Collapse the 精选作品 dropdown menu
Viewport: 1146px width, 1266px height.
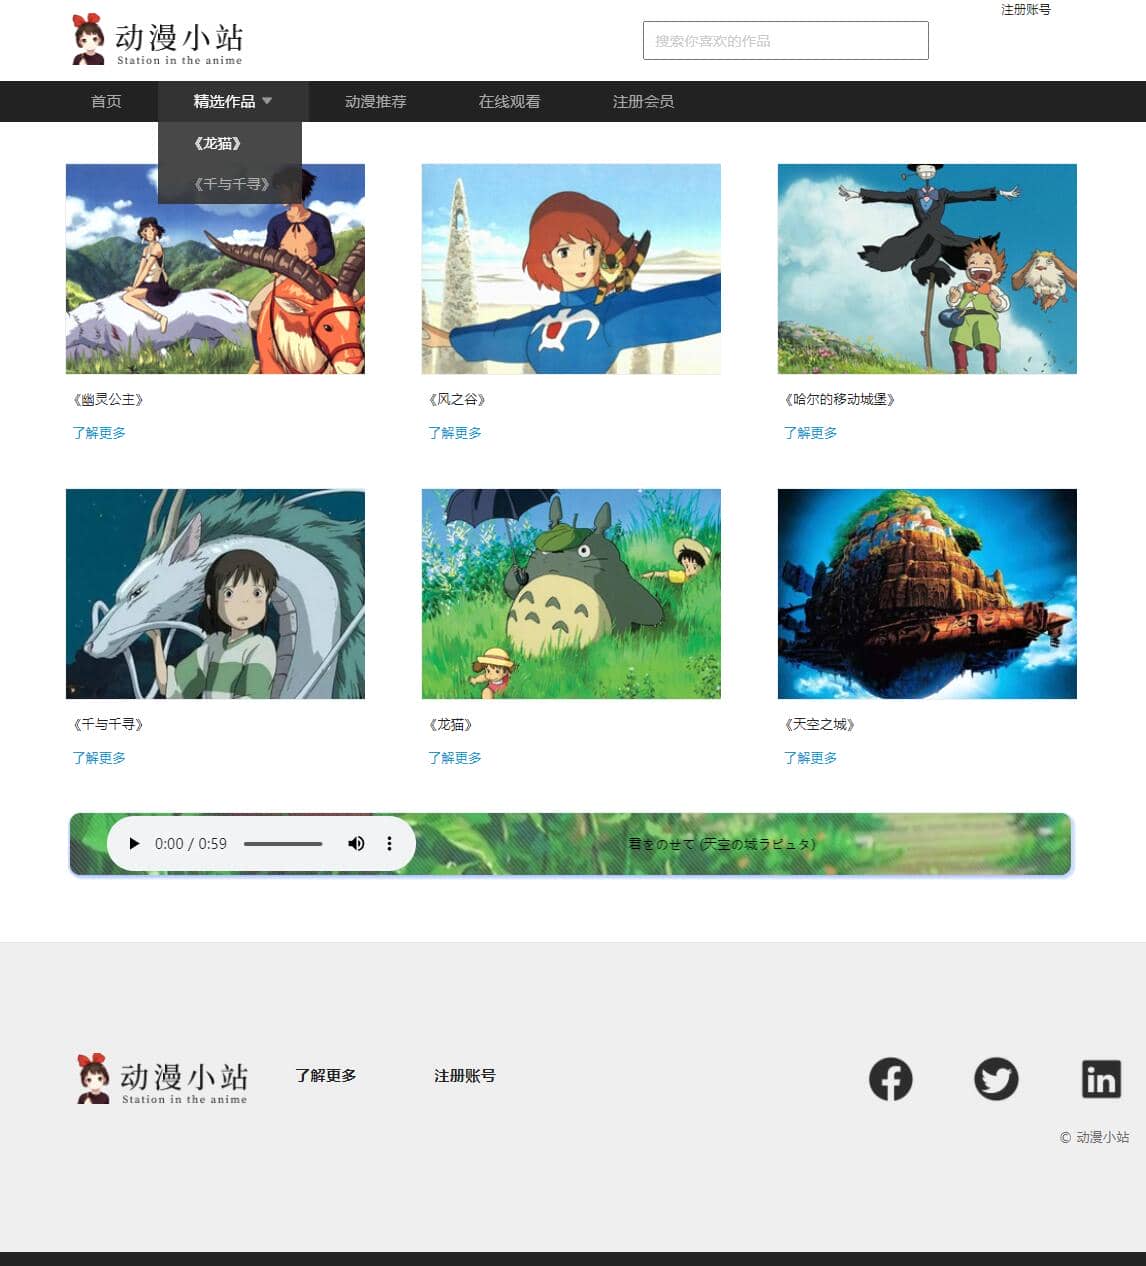(x=232, y=101)
